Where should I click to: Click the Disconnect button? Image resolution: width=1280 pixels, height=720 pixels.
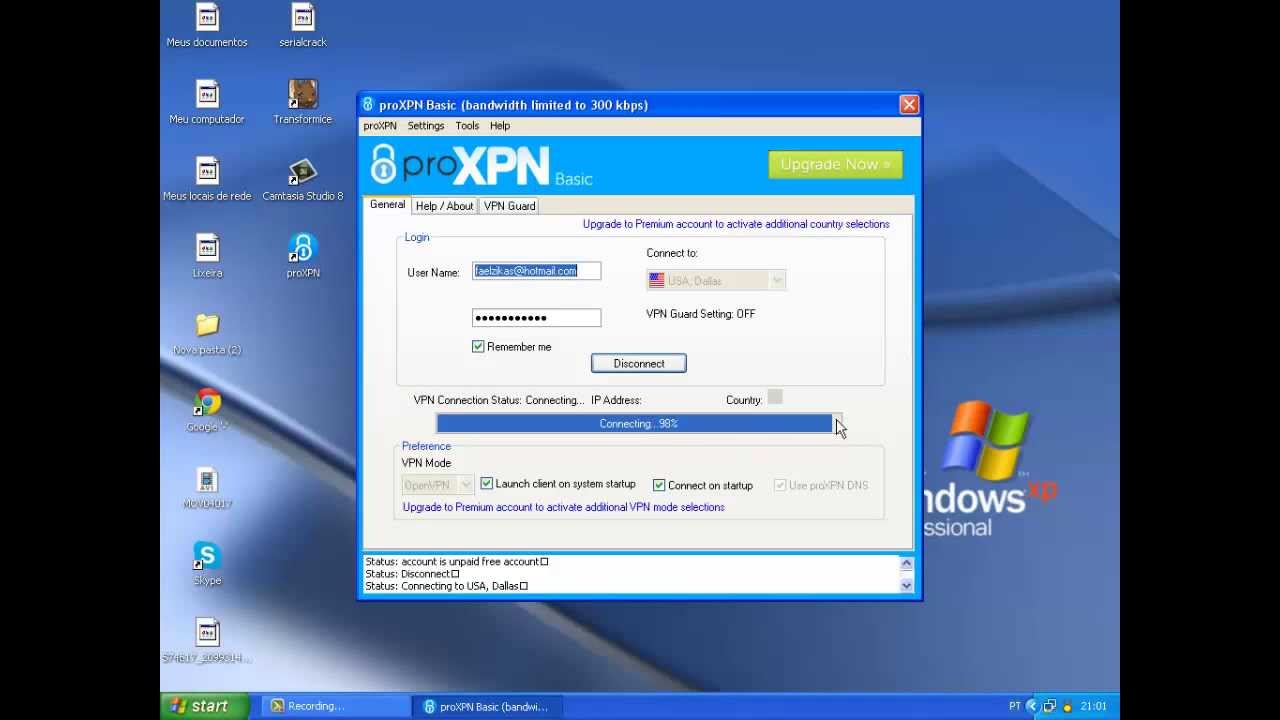click(x=638, y=363)
